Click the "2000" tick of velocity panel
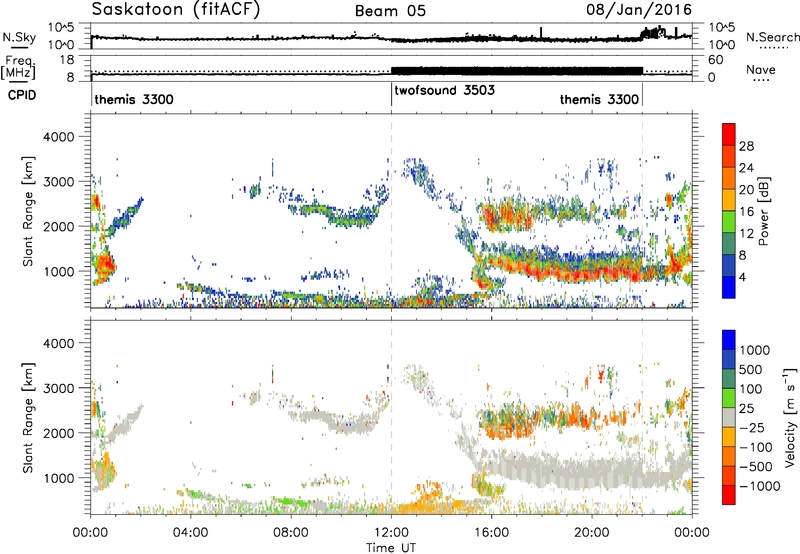The width and height of the screenshot is (800, 554). [x=58, y=433]
